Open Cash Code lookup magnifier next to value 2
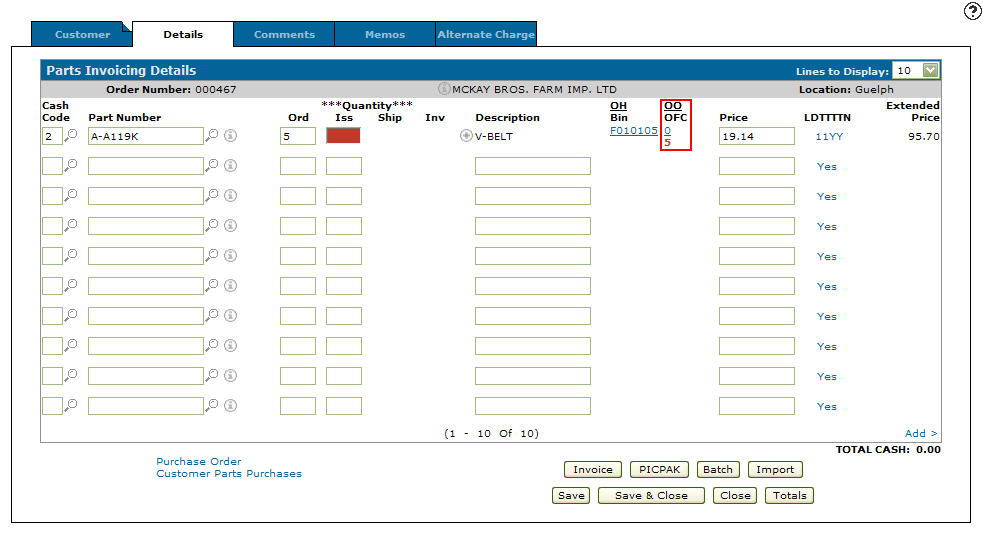Viewport: 983px width, 533px height. pos(71,134)
